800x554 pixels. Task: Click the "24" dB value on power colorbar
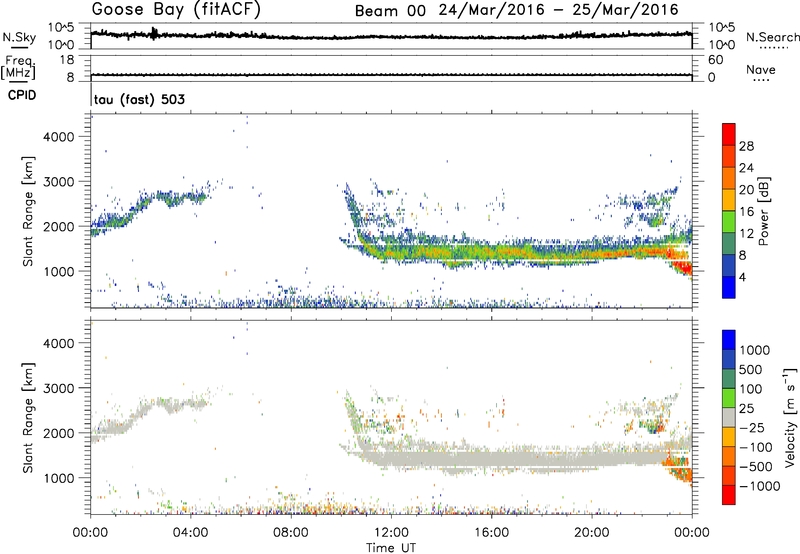[x=746, y=168]
